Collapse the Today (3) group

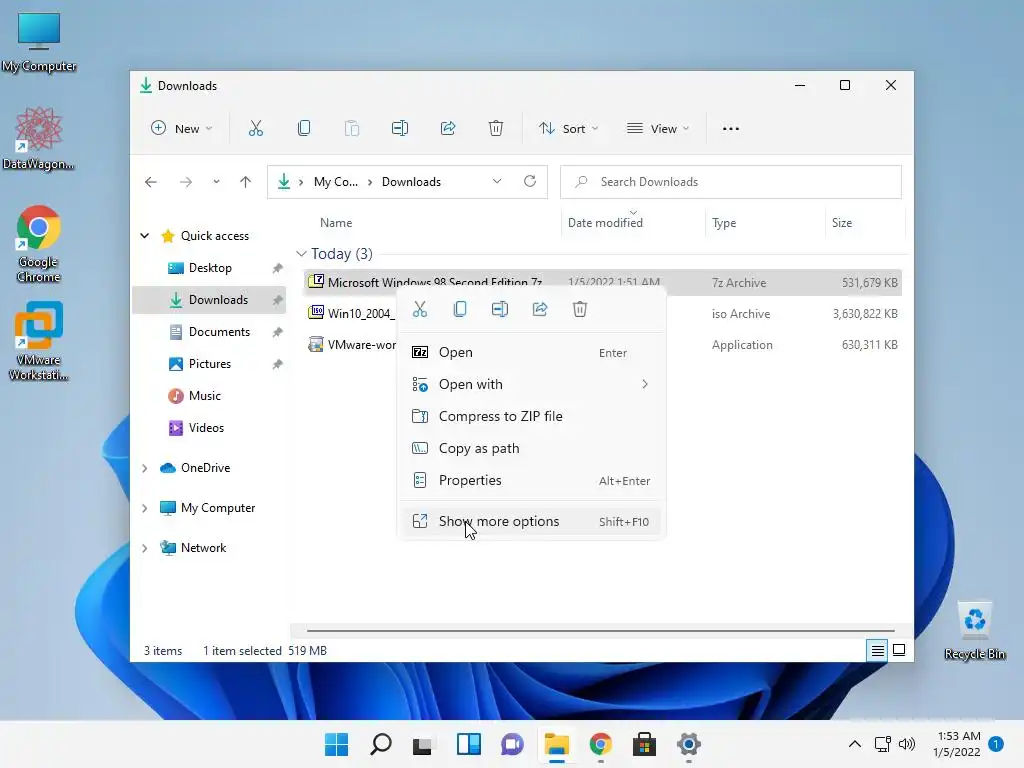301,253
